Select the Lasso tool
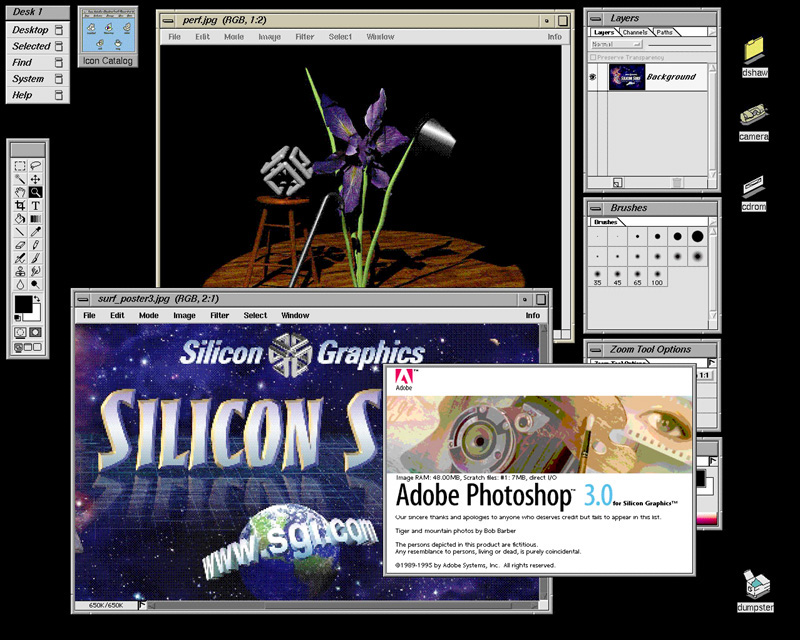Screen dimensions: 800x640 pyautogui.click(x=36, y=166)
